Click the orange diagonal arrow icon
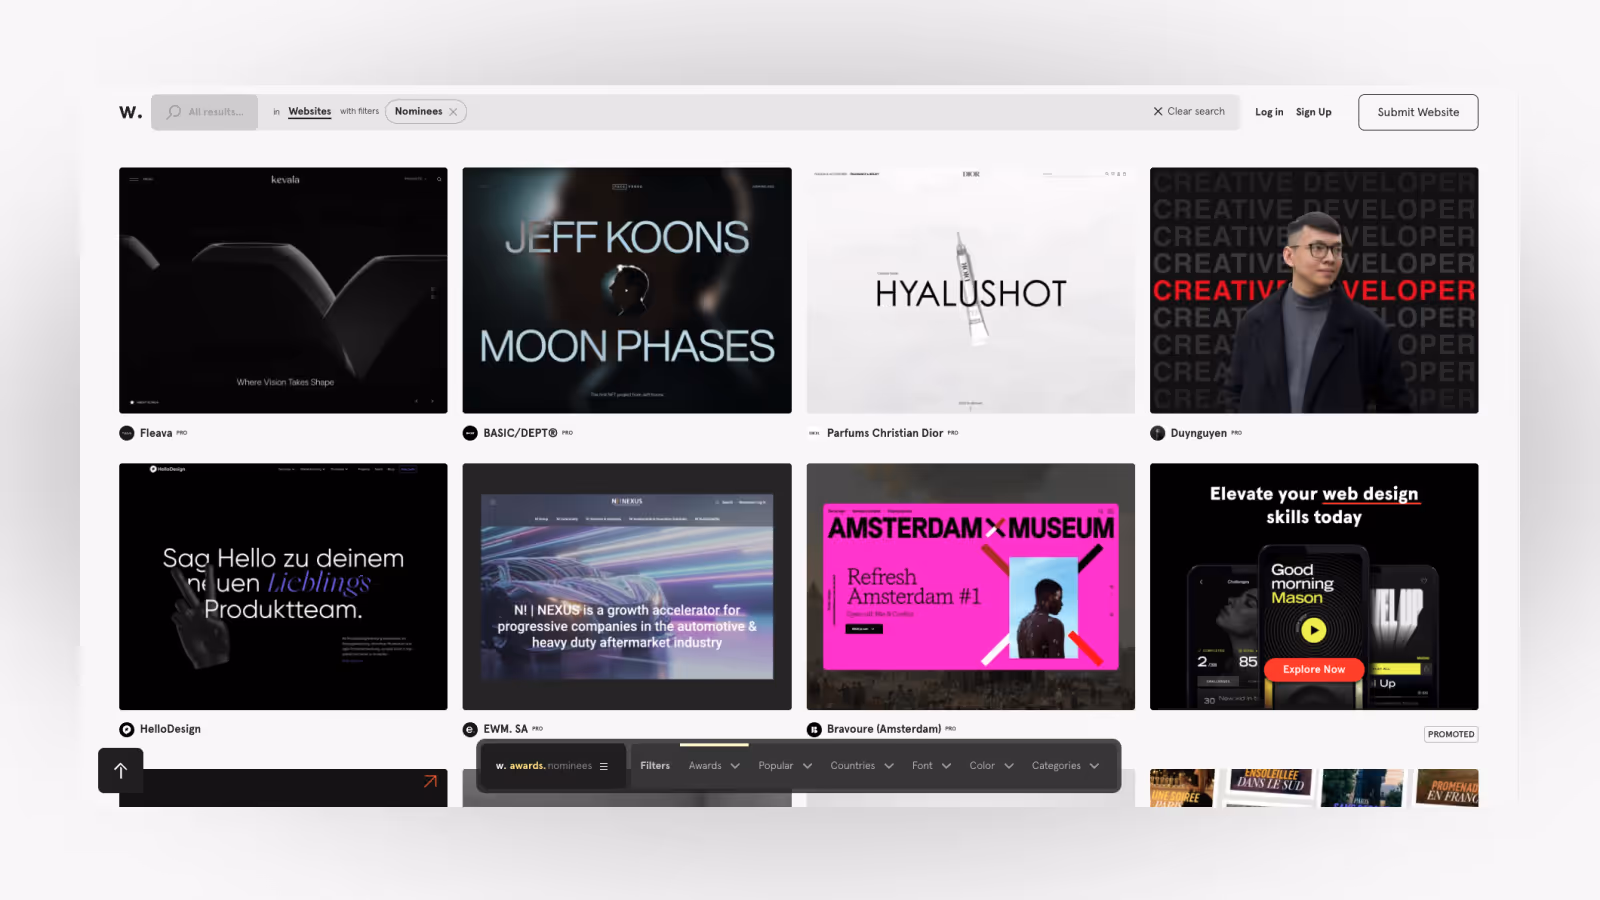The width and height of the screenshot is (1600, 900). pos(430,781)
